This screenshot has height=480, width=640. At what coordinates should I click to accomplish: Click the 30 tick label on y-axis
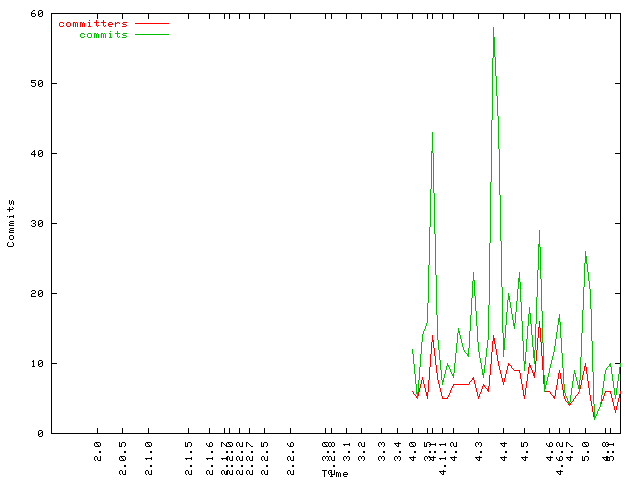click(x=37, y=223)
